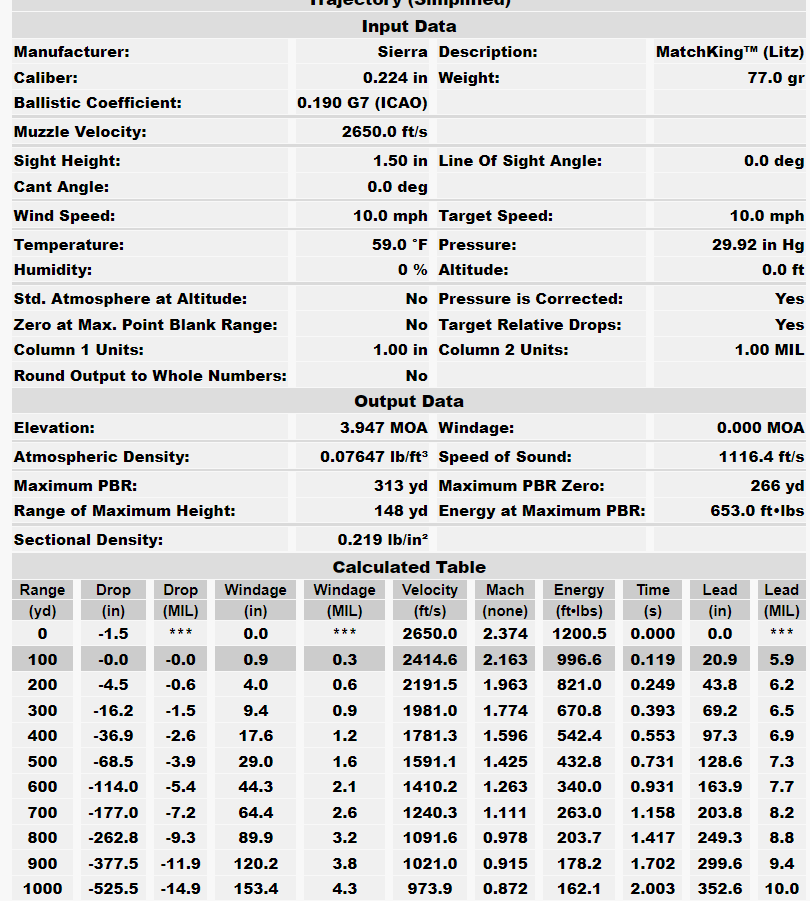Select the time cell "2.003"

653,890
